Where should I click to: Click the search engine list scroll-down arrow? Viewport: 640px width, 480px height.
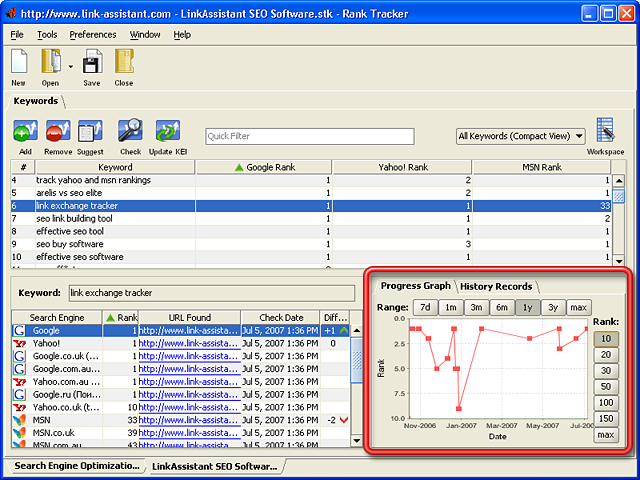tap(356, 440)
